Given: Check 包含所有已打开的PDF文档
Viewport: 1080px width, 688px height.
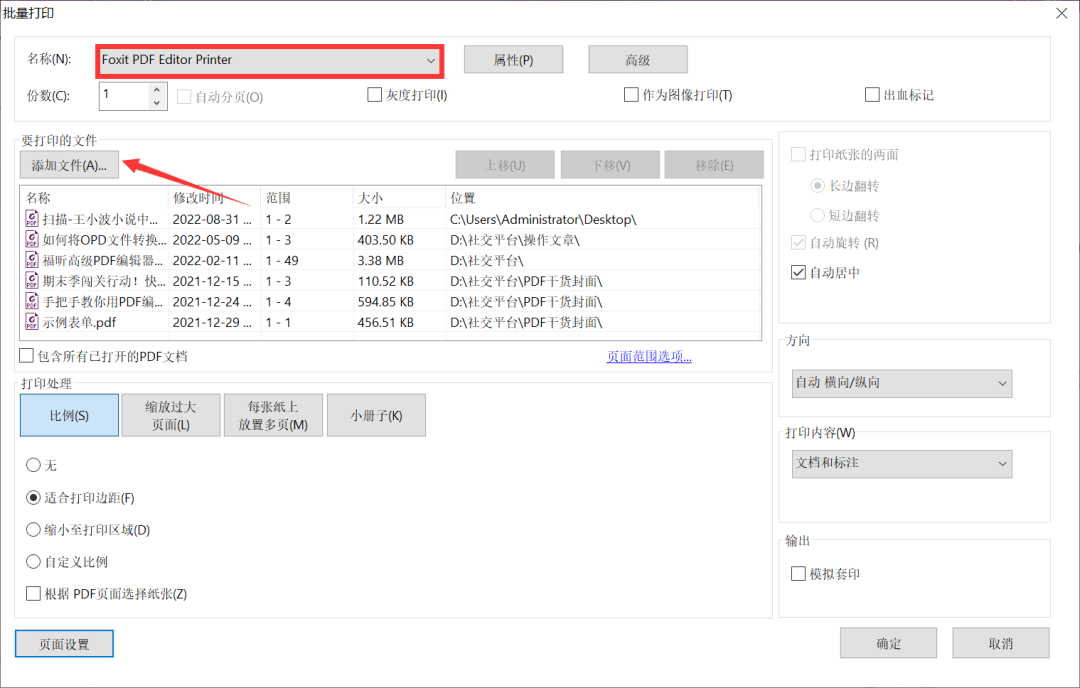Looking at the screenshot, I should [x=26, y=356].
